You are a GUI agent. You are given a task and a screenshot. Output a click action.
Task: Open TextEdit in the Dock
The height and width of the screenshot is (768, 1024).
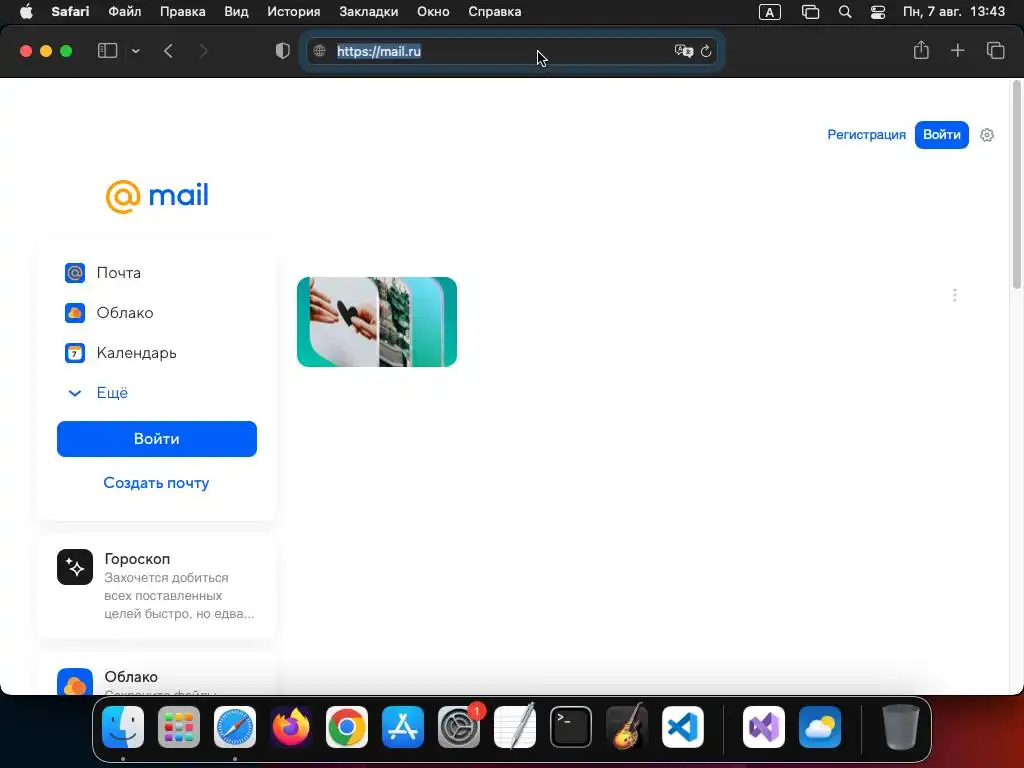pyautogui.click(x=515, y=727)
